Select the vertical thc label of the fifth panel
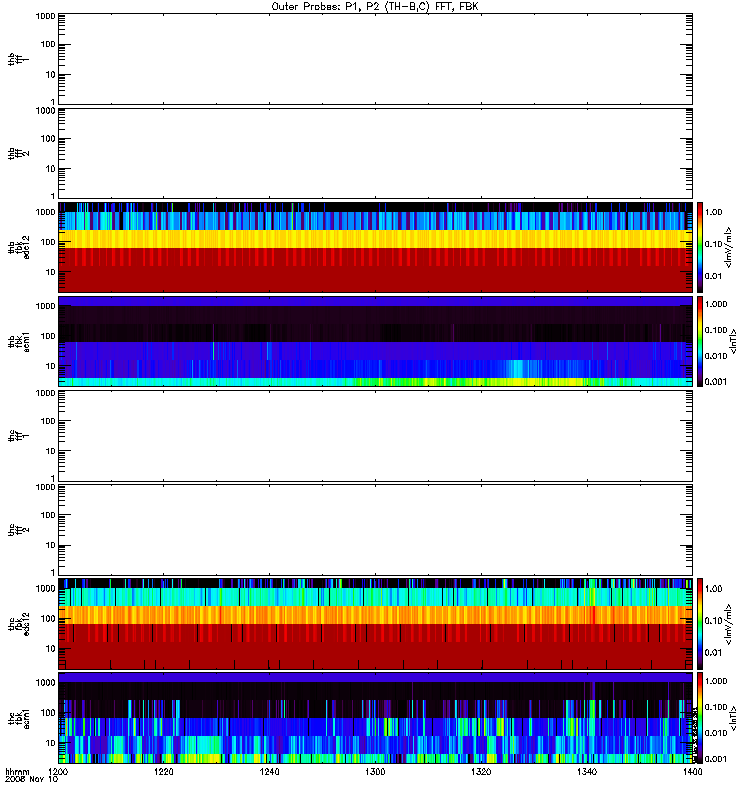The image size is (750, 800). [19, 436]
